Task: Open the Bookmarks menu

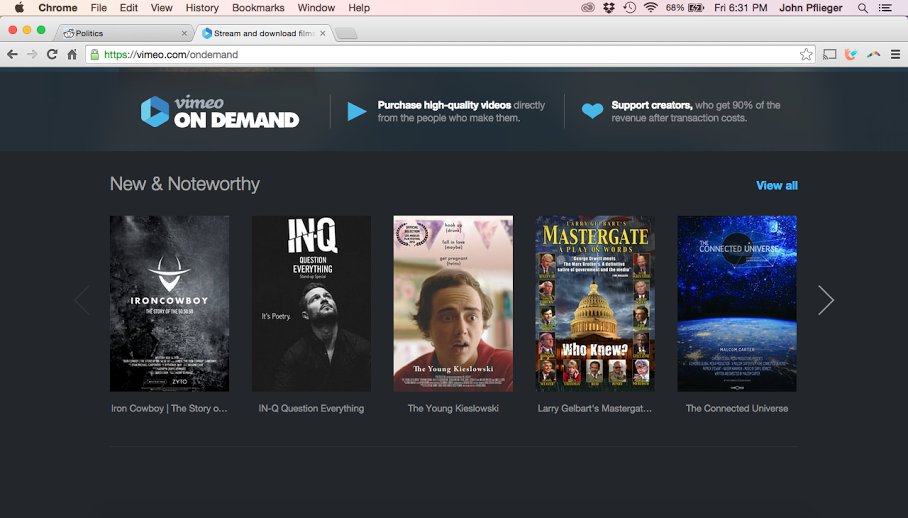Action: 258,8
